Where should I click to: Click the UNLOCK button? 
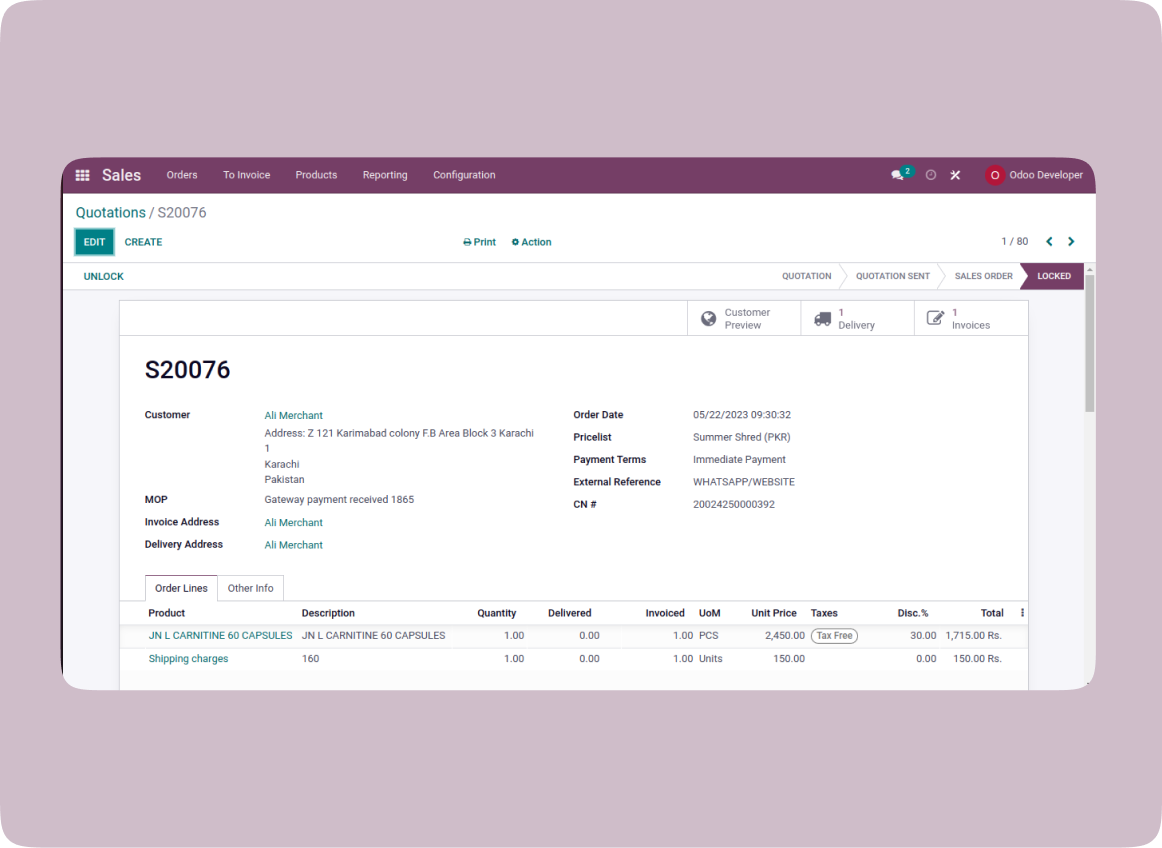104,276
